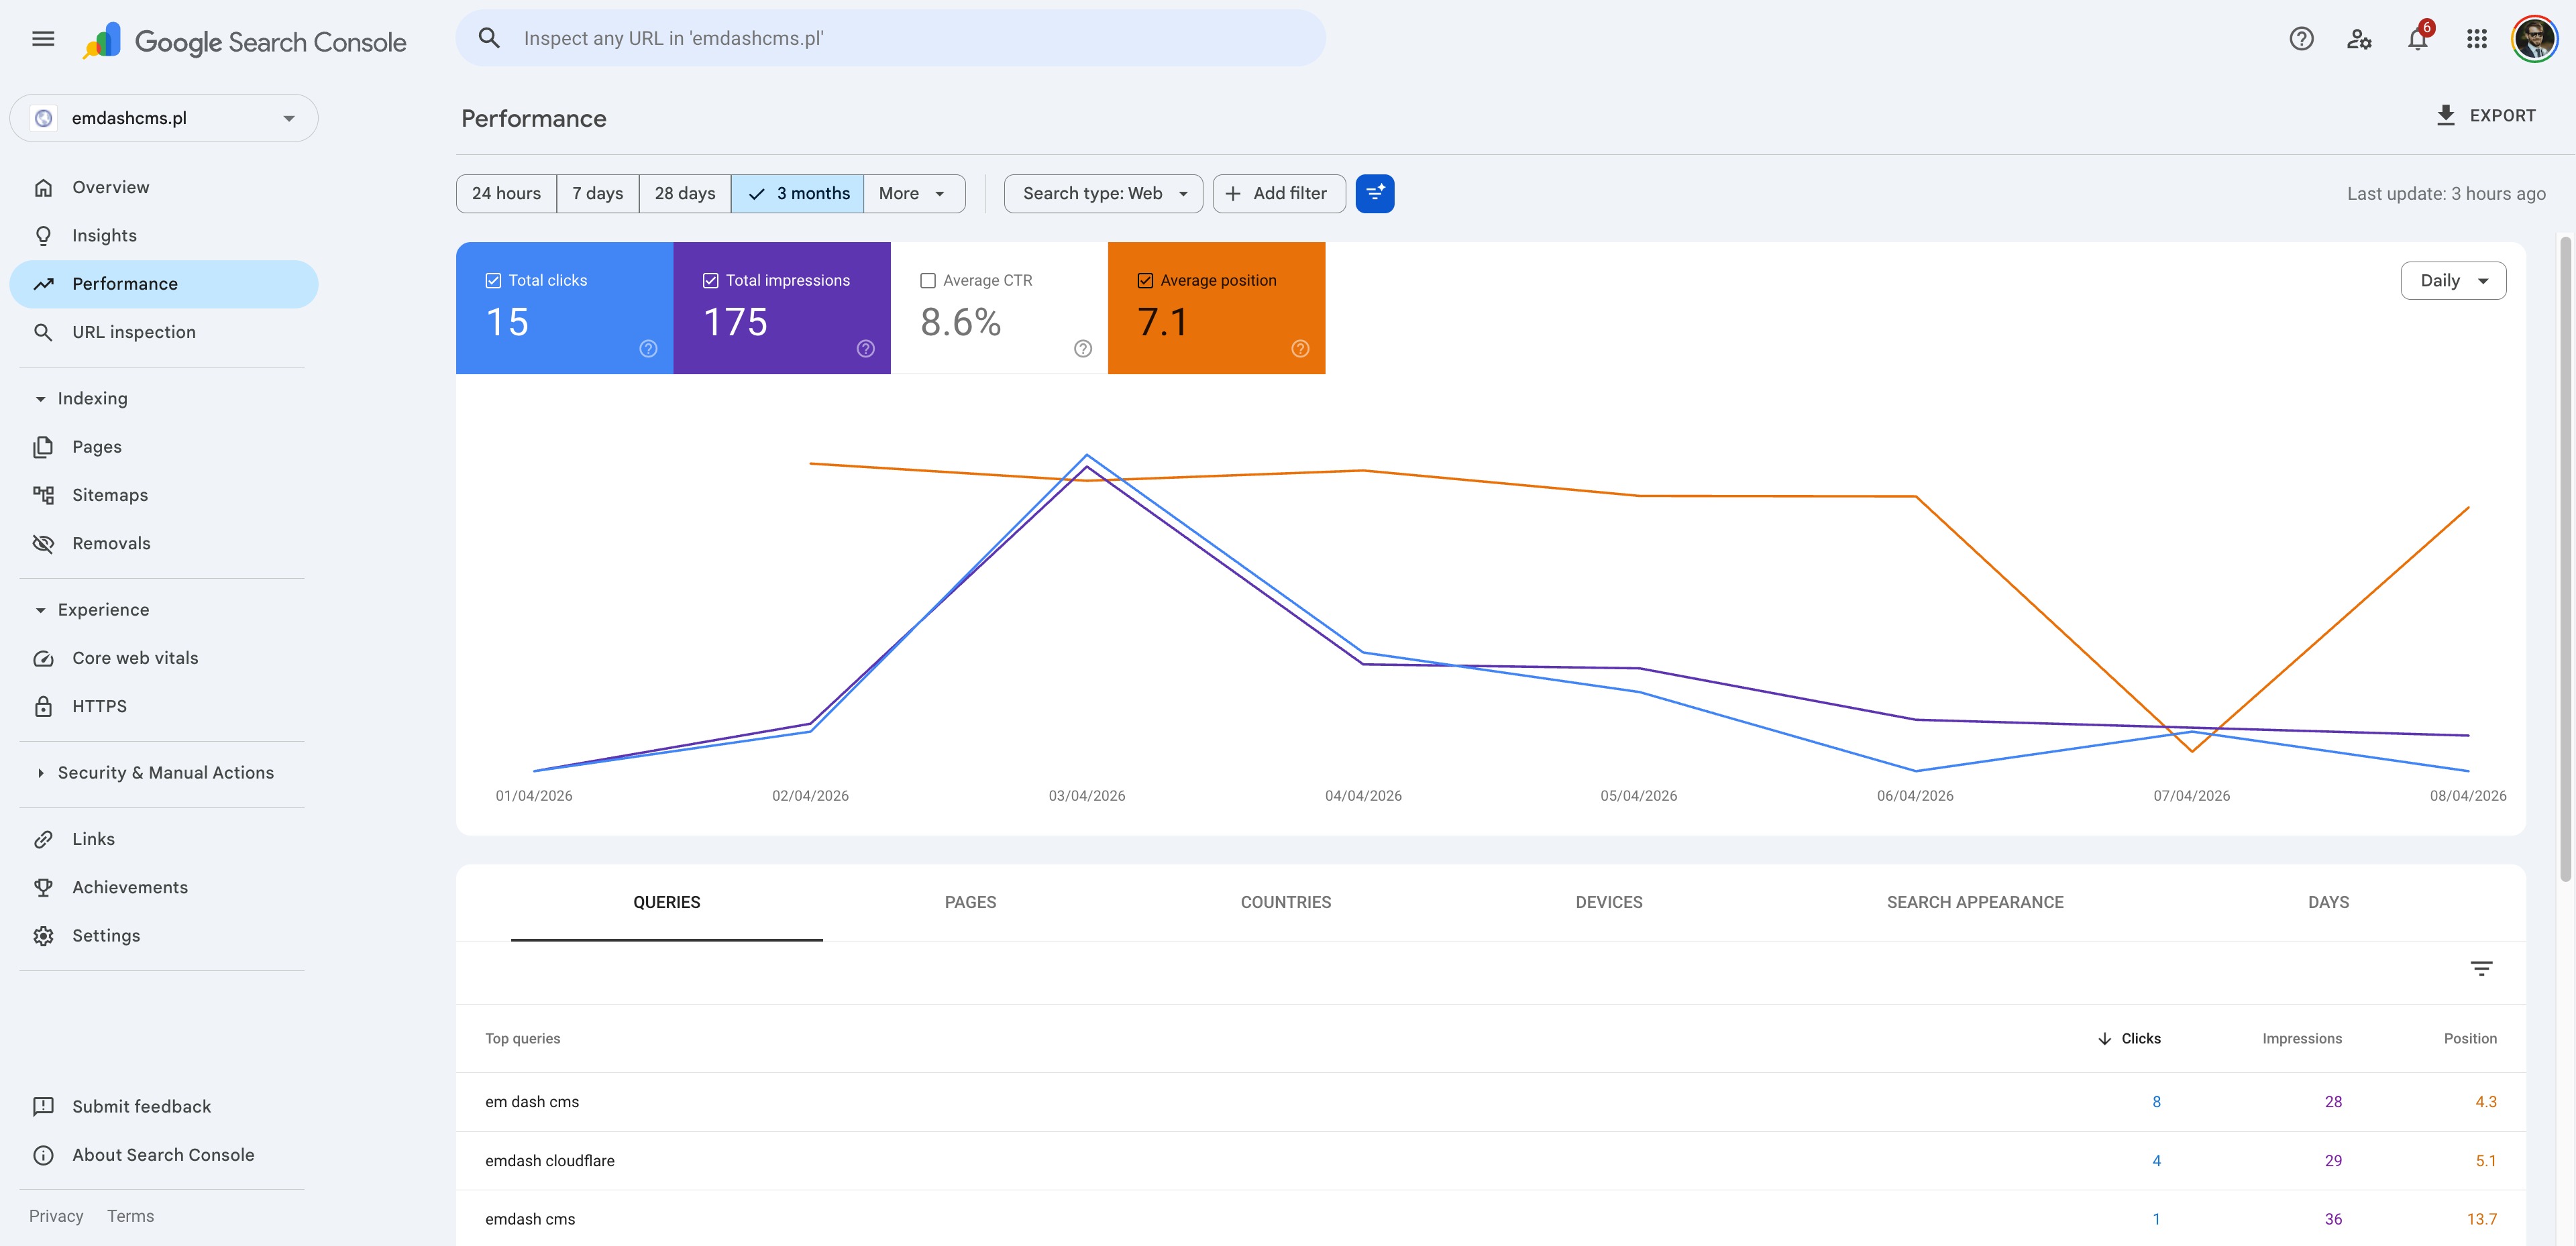Check the HTTPS report

coord(99,705)
